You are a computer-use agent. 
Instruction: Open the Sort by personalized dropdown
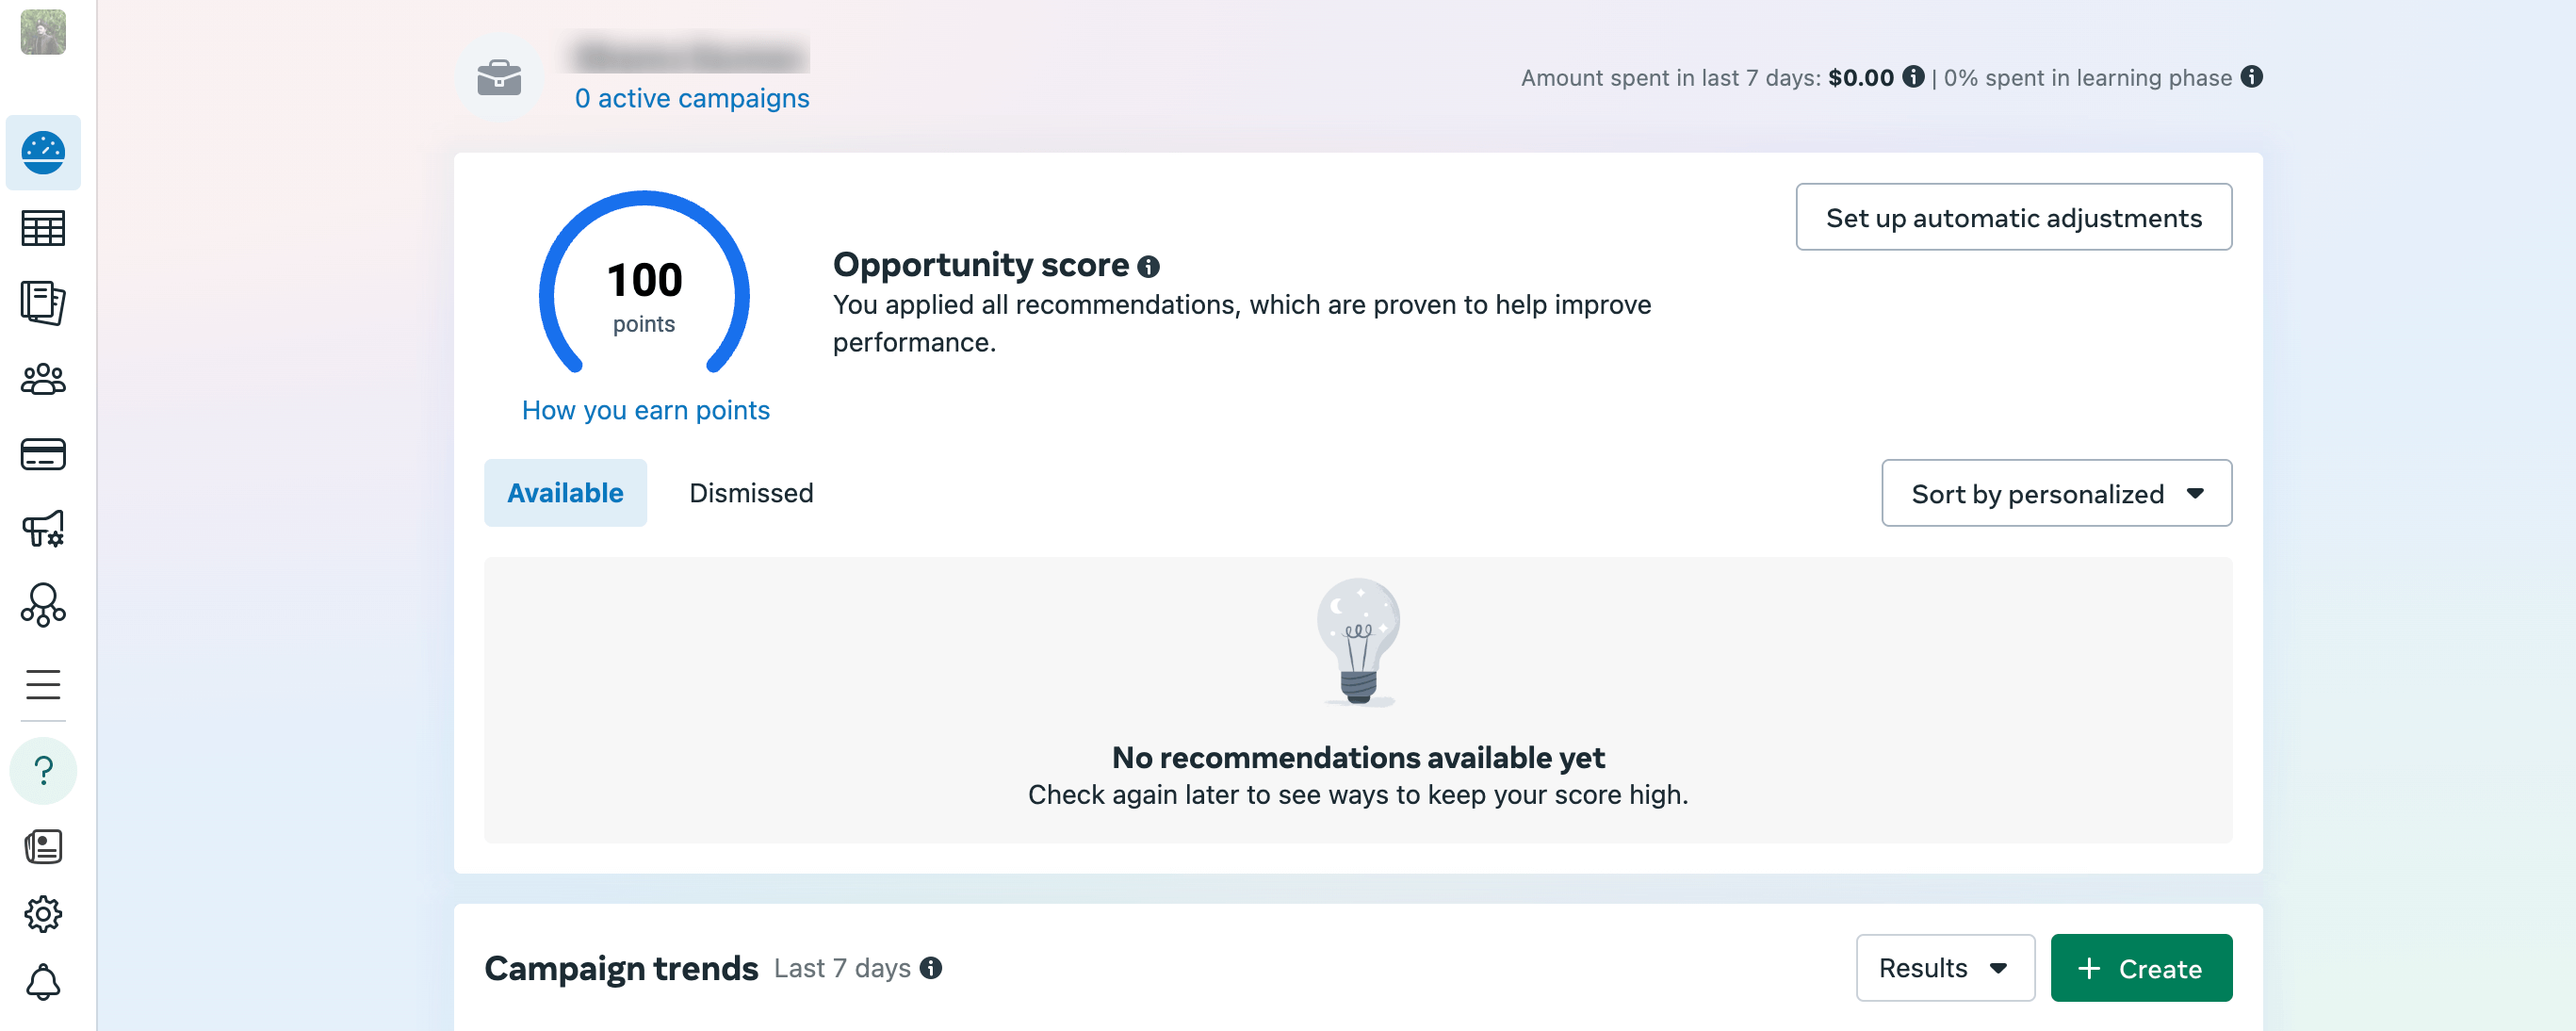(2056, 492)
